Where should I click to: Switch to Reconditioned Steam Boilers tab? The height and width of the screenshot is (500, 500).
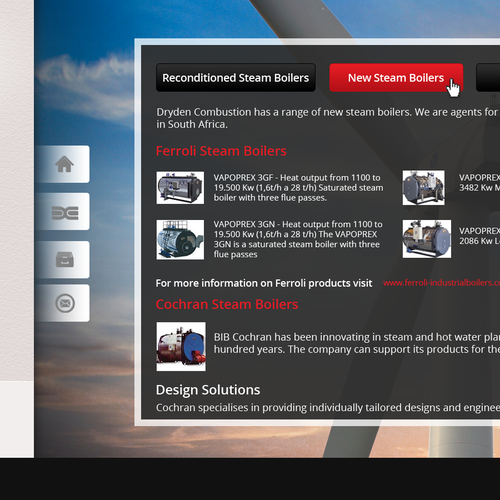pos(236,78)
